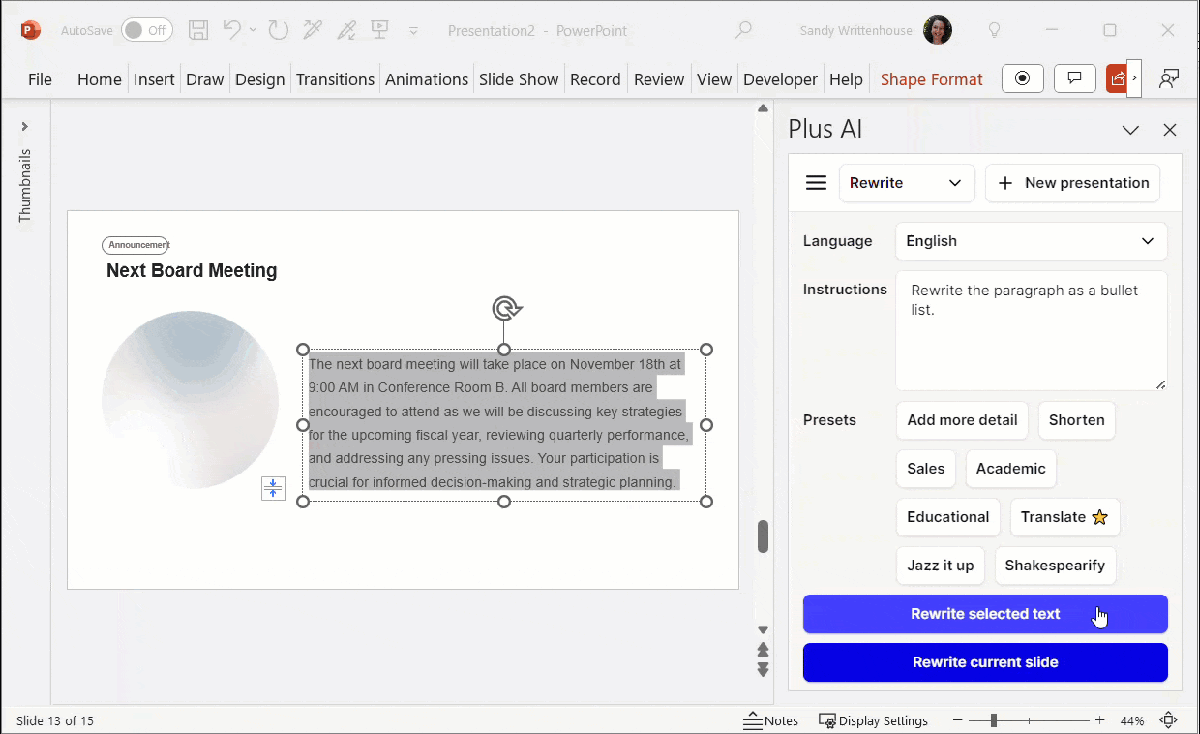Viewport: 1200px width, 734px height.
Task: Click the Rewrite current slide button
Action: [x=985, y=662]
